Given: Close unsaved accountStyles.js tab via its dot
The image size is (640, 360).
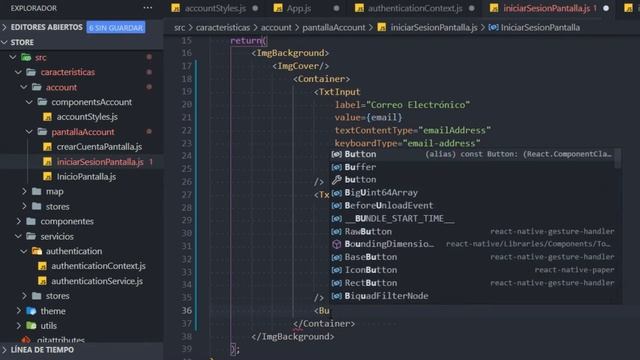Looking at the screenshot, I should [255, 8].
